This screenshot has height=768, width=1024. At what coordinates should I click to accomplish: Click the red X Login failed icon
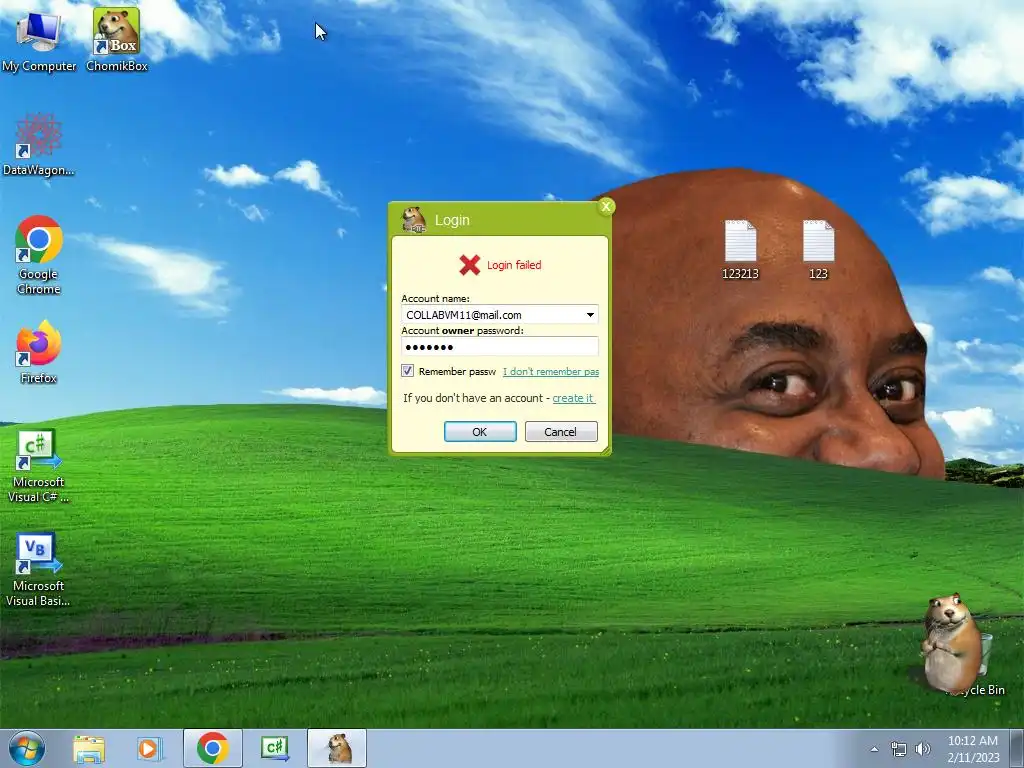(x=469, y=264)
